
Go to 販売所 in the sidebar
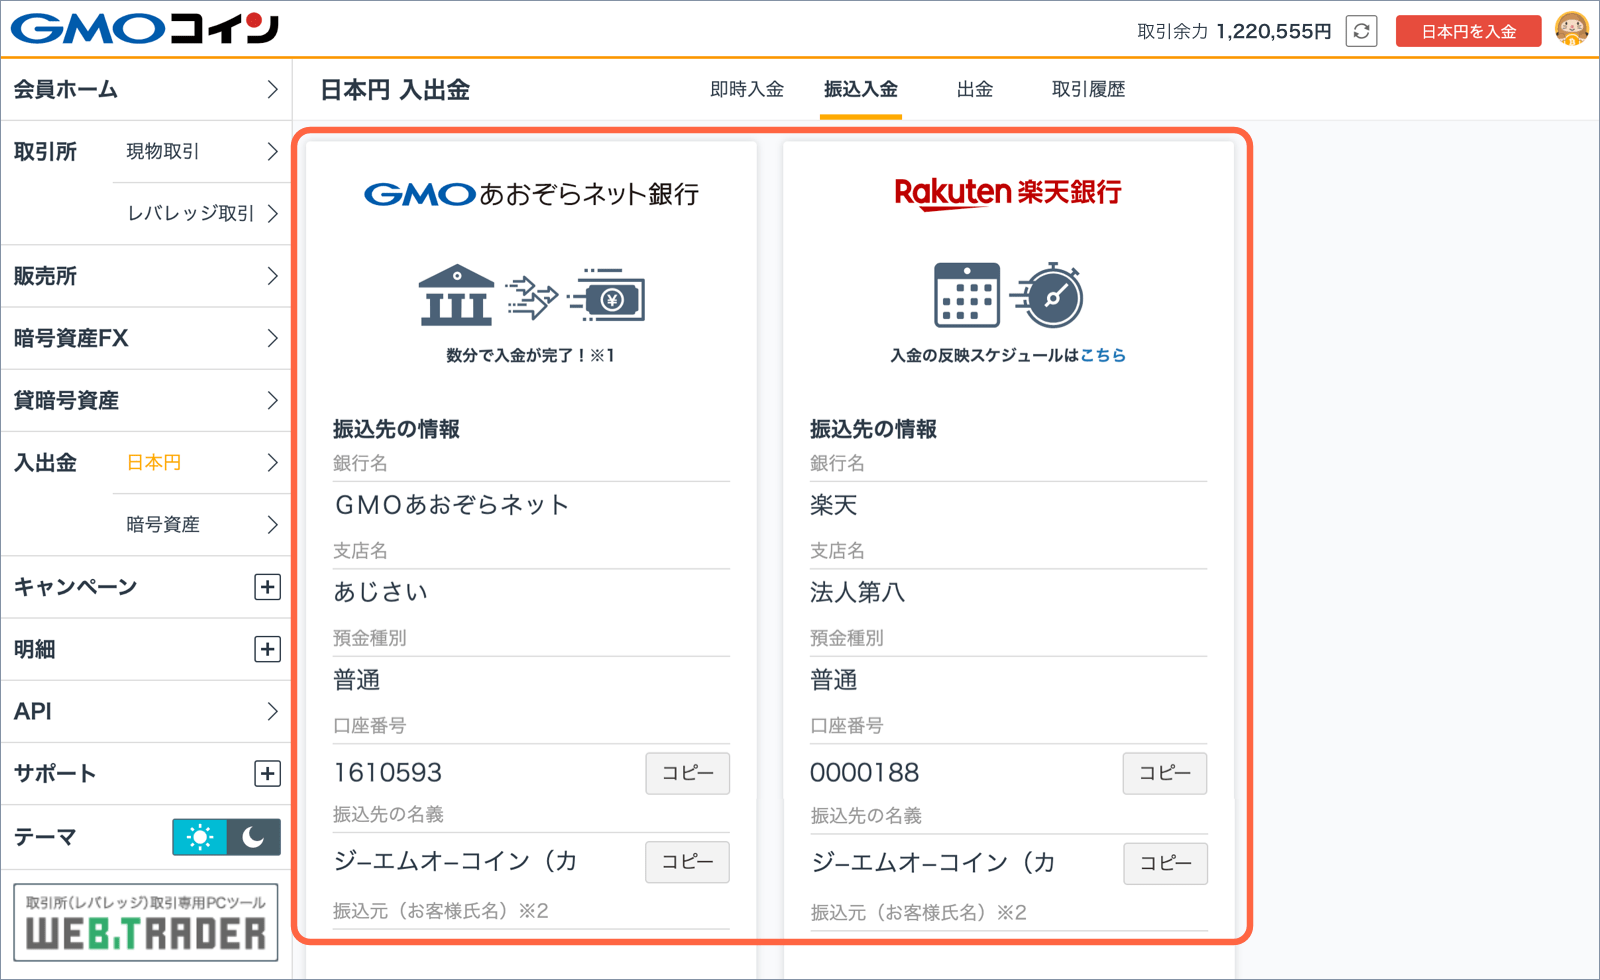click(146, 276)
